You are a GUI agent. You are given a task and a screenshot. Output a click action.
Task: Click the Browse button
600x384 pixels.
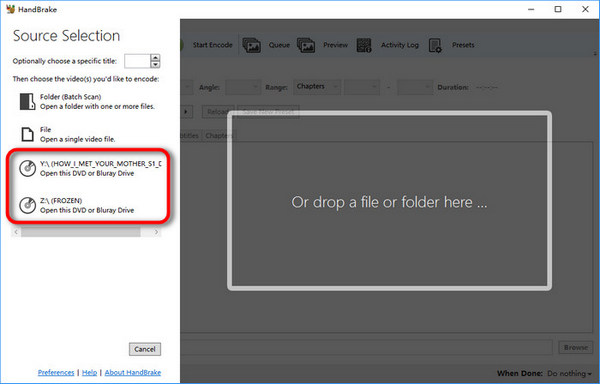(x=576, y=347)
